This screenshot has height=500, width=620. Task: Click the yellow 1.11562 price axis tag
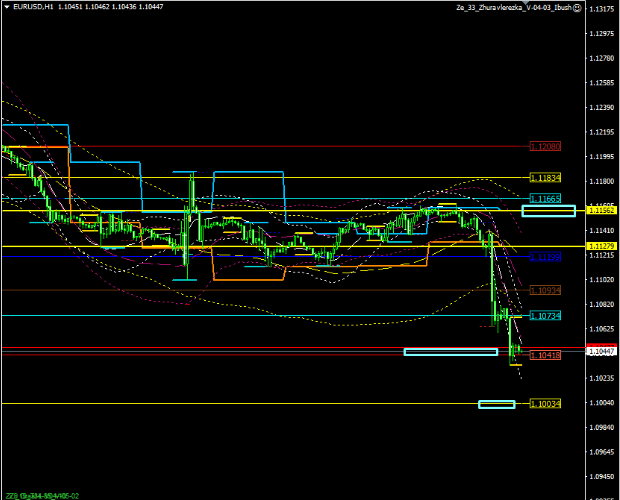click(602, 211)
